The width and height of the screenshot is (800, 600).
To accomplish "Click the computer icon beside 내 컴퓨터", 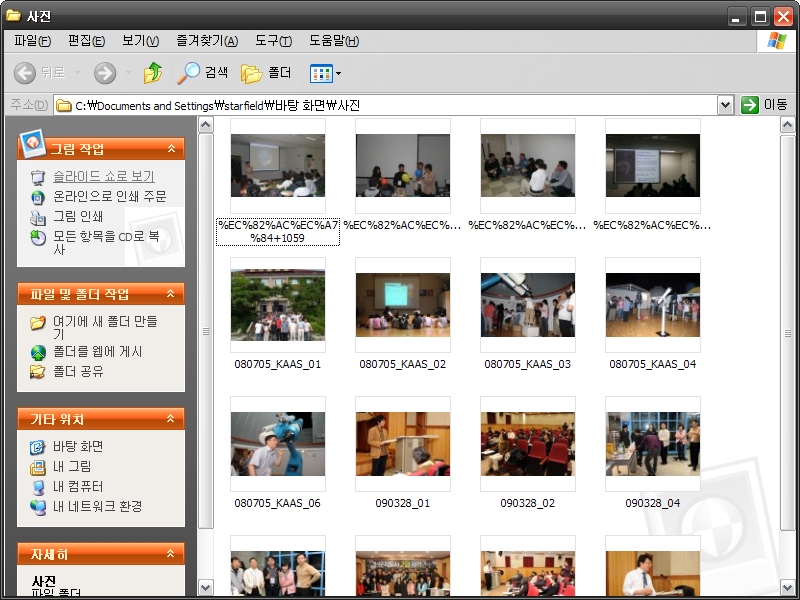I will pyautogui.click(x=38, y=487).
